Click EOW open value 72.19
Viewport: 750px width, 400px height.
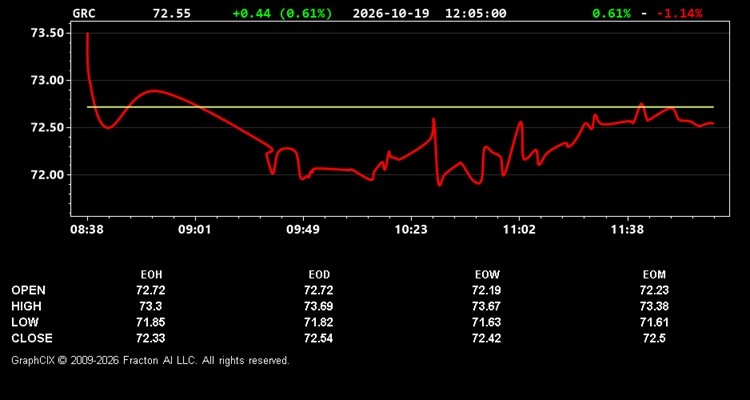(x=486, y=290)
